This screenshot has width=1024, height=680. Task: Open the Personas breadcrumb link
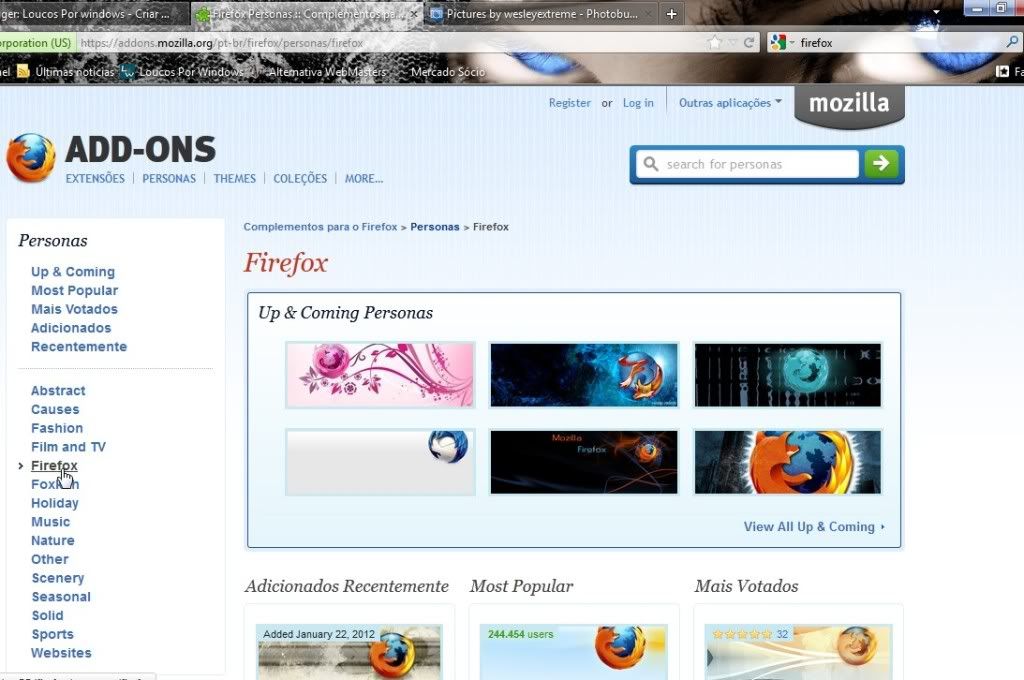(x=434, y=227)
